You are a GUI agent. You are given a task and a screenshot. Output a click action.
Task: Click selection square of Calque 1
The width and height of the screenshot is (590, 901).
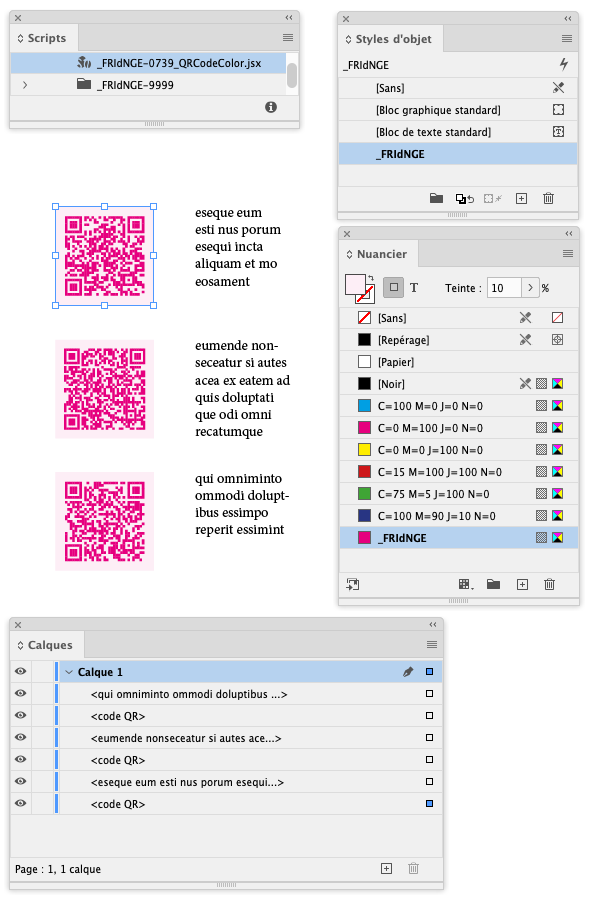(429, 671)
